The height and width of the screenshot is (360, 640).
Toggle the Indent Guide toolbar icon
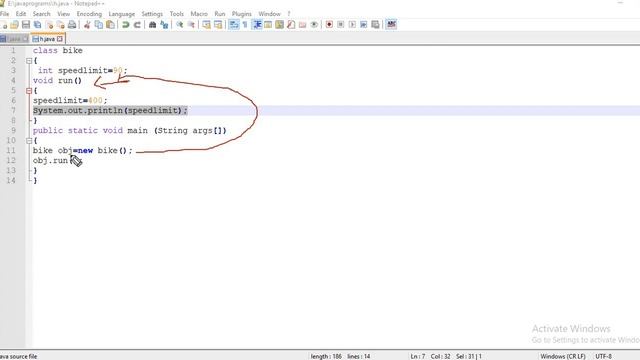tap(257, 25)
